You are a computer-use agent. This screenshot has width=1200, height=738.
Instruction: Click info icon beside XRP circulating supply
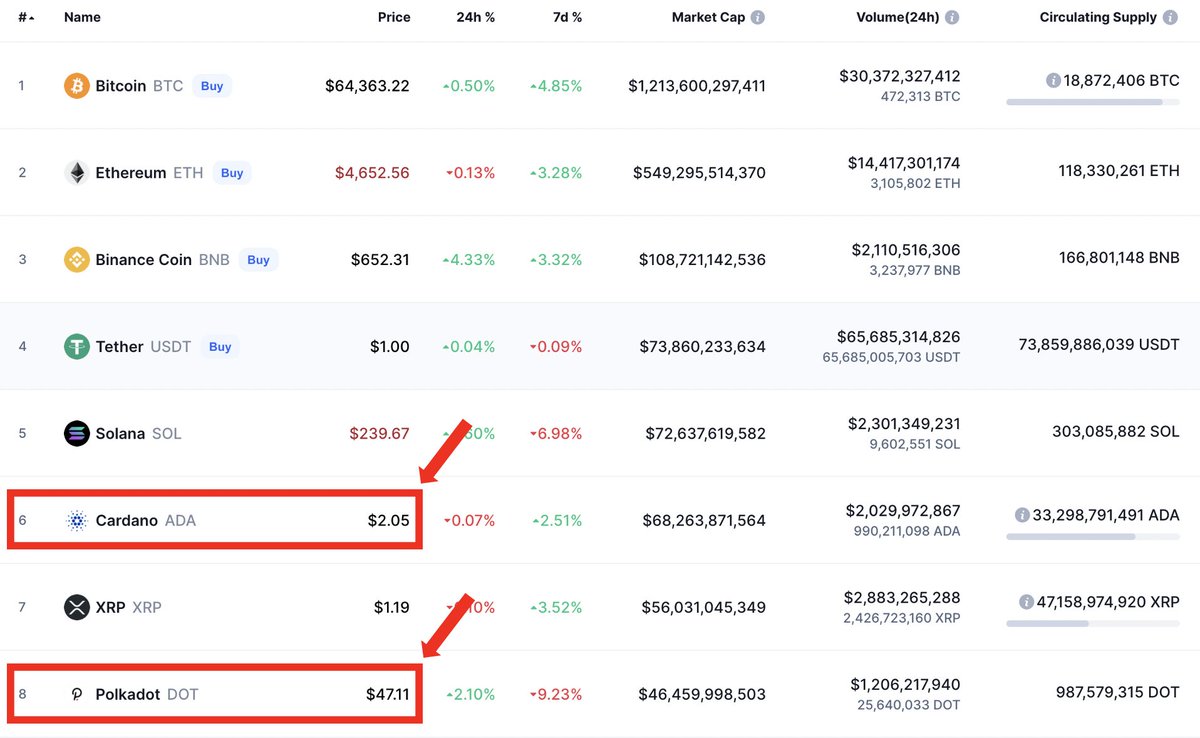pyautogui.click(x=1026, y=602)
